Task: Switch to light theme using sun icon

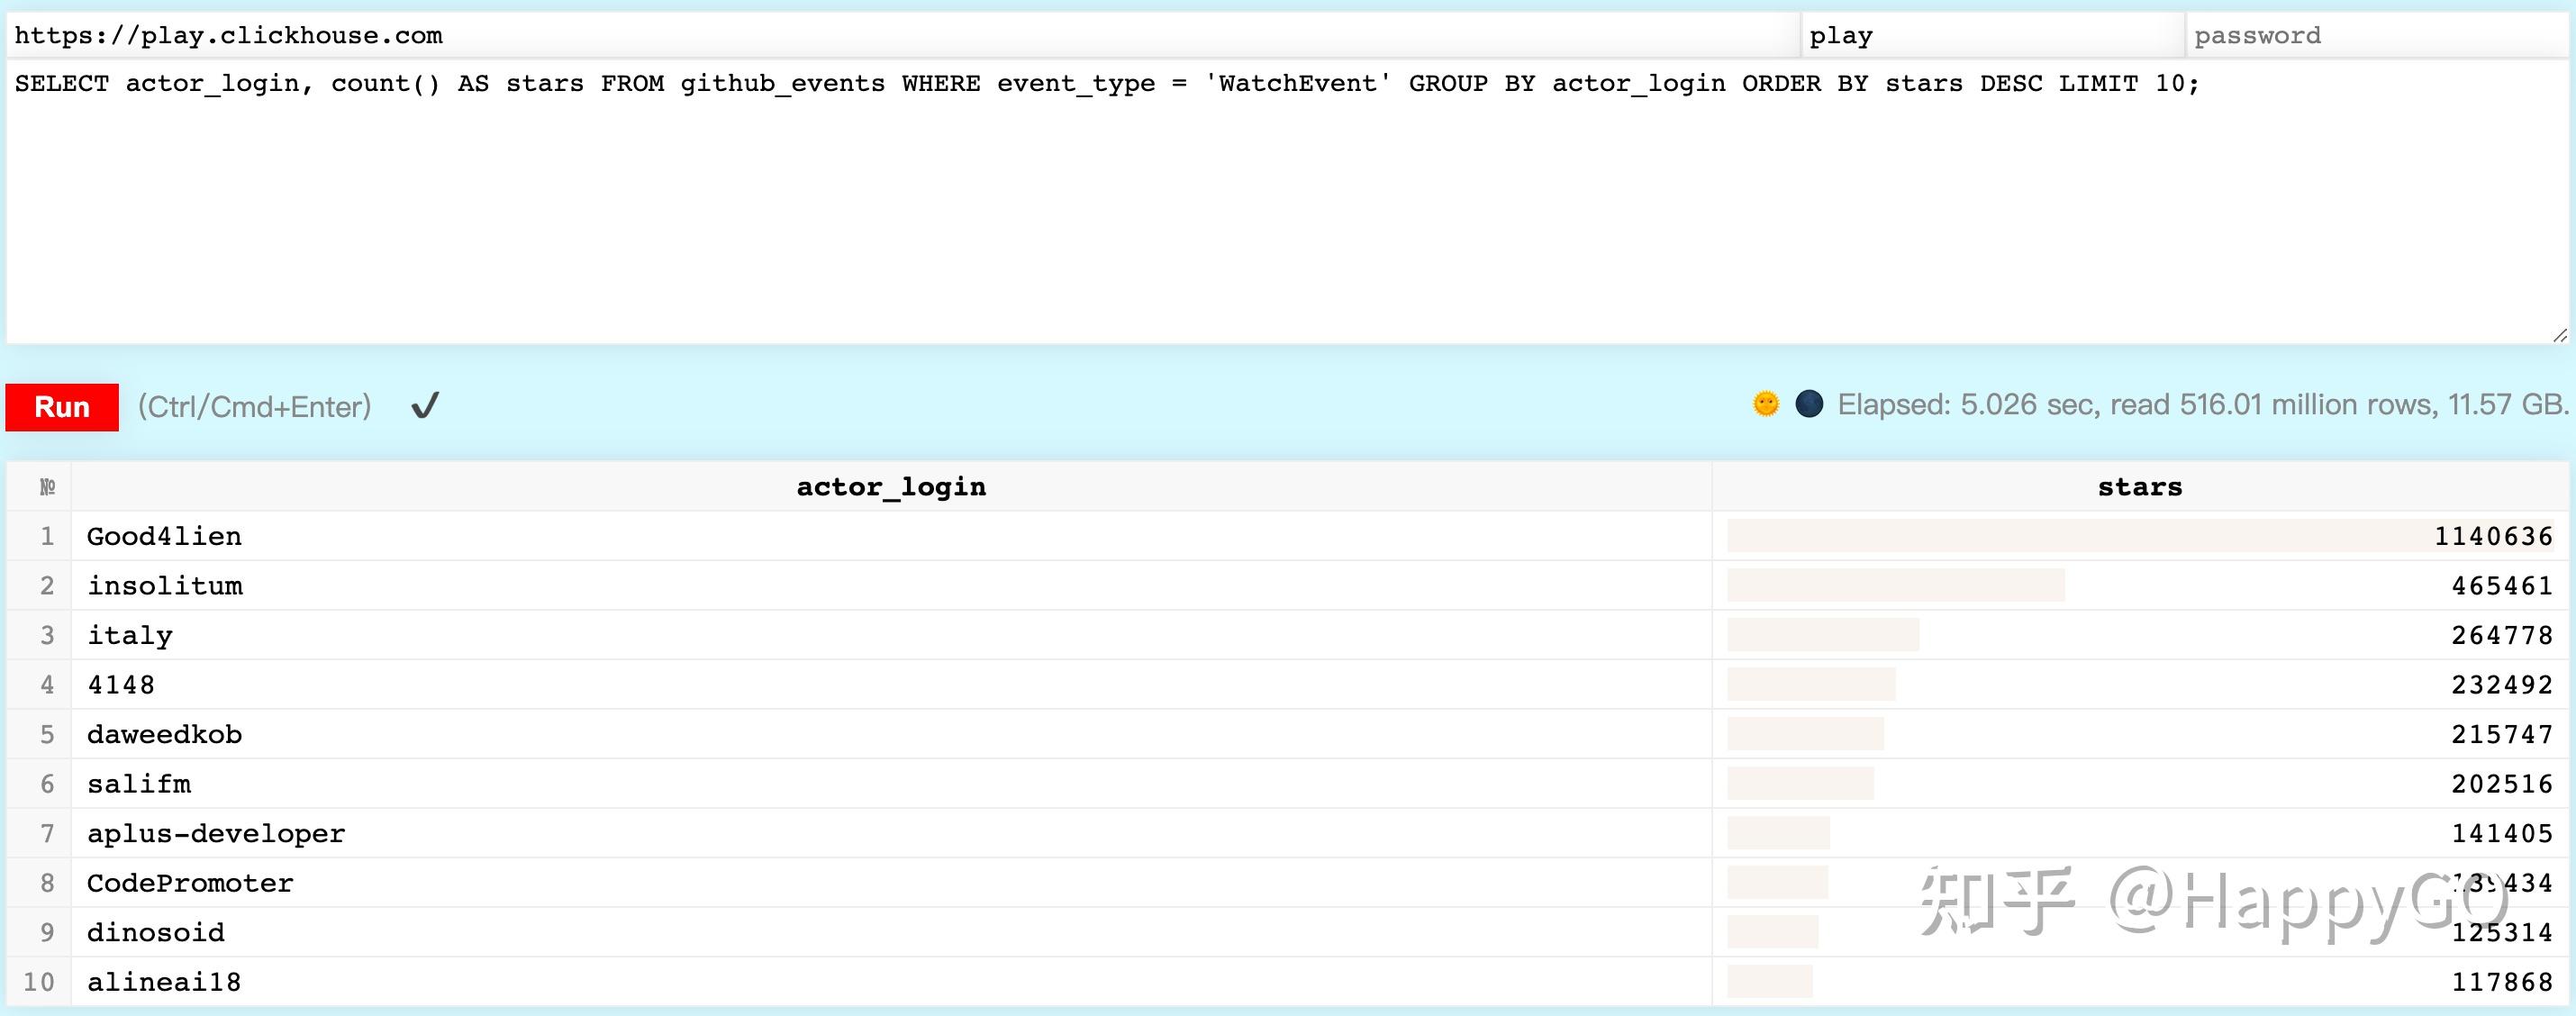Action: pyautogui.click(x=1766, y=404)
